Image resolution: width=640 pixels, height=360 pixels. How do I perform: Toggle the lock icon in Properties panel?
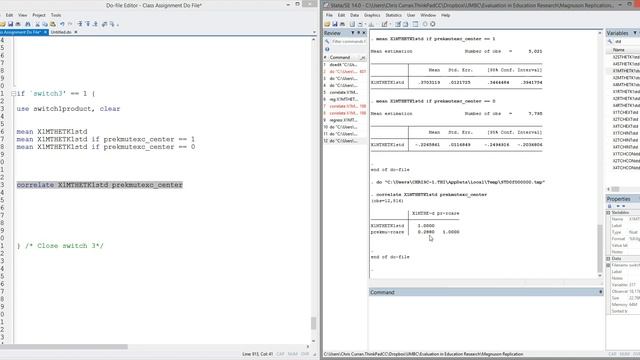pos(609,206)
